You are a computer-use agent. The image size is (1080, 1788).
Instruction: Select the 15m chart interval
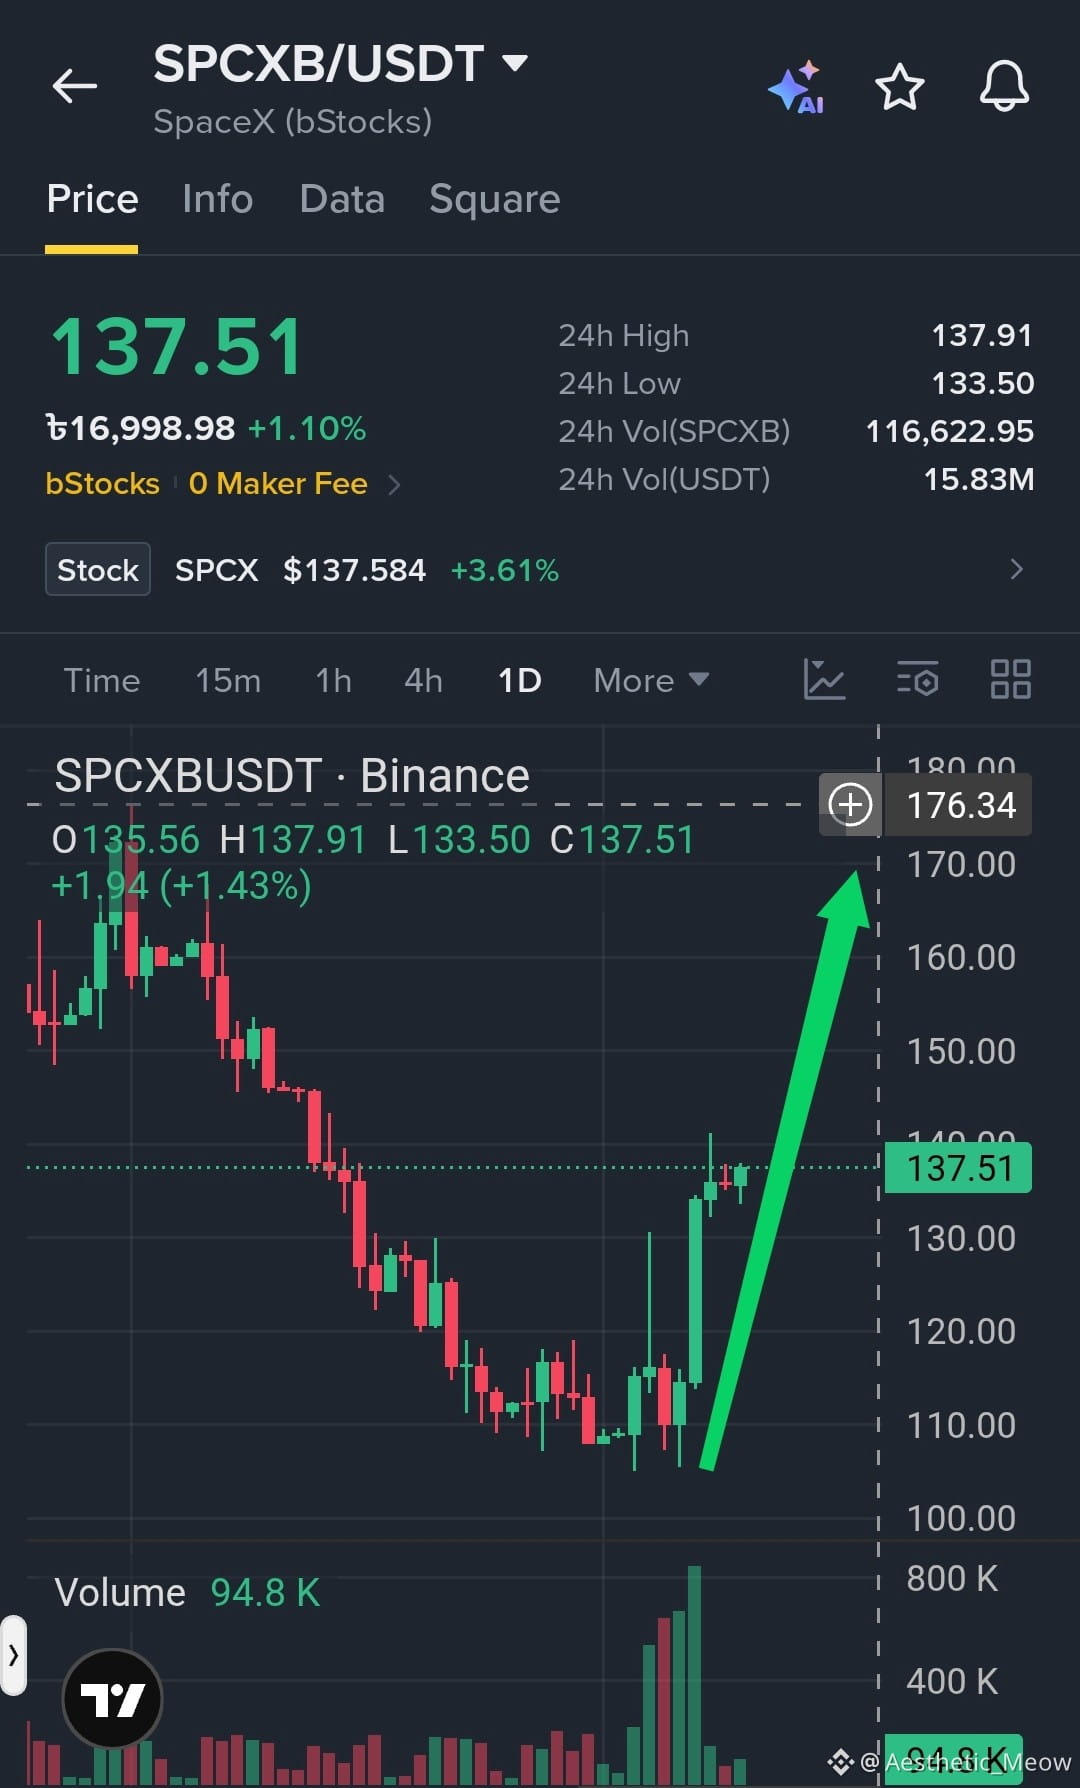(228, 680)
